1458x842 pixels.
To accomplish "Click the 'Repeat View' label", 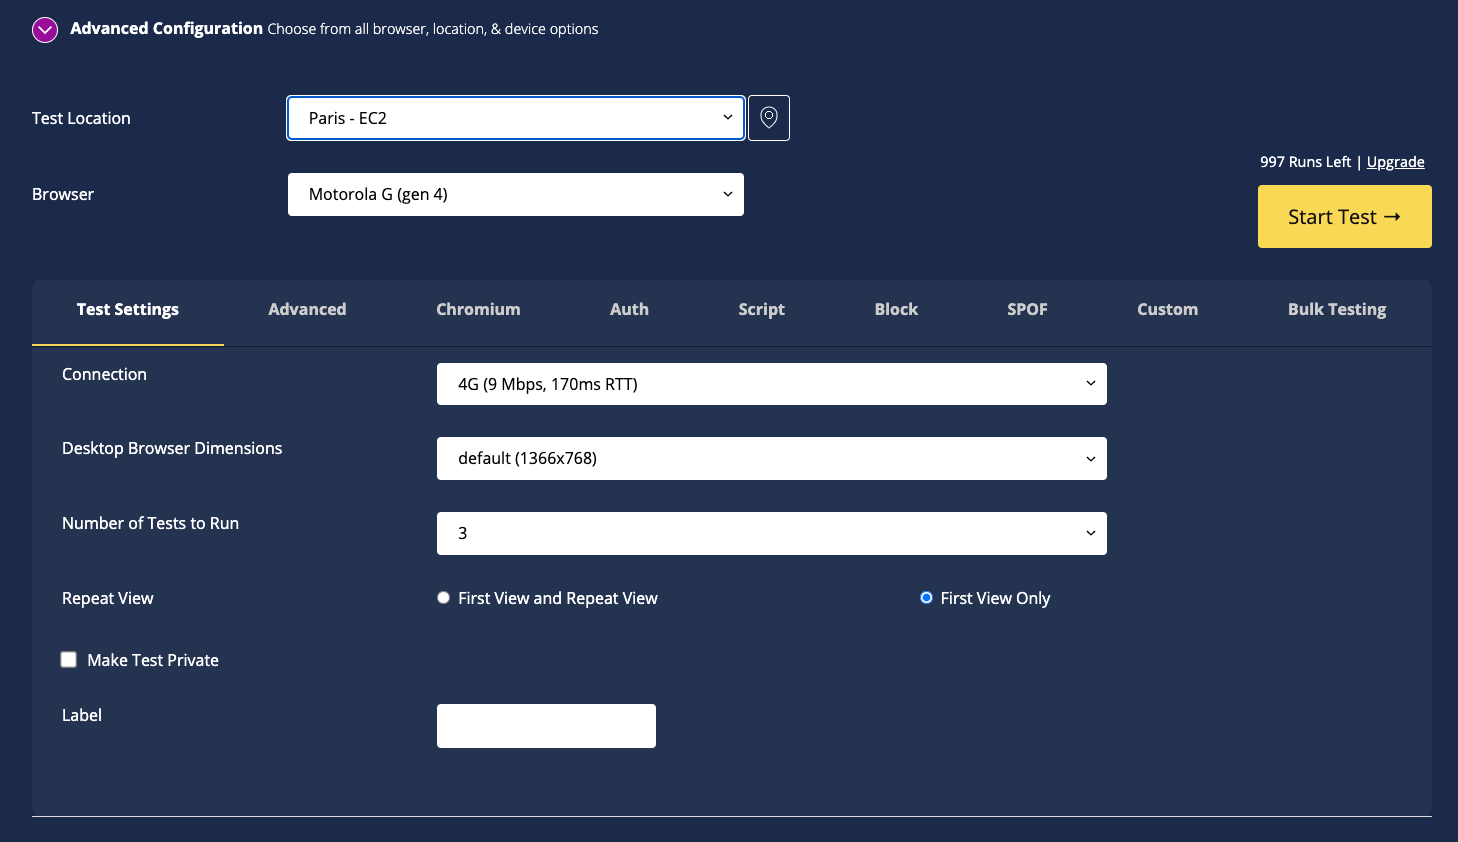I will tap(108, 598).
